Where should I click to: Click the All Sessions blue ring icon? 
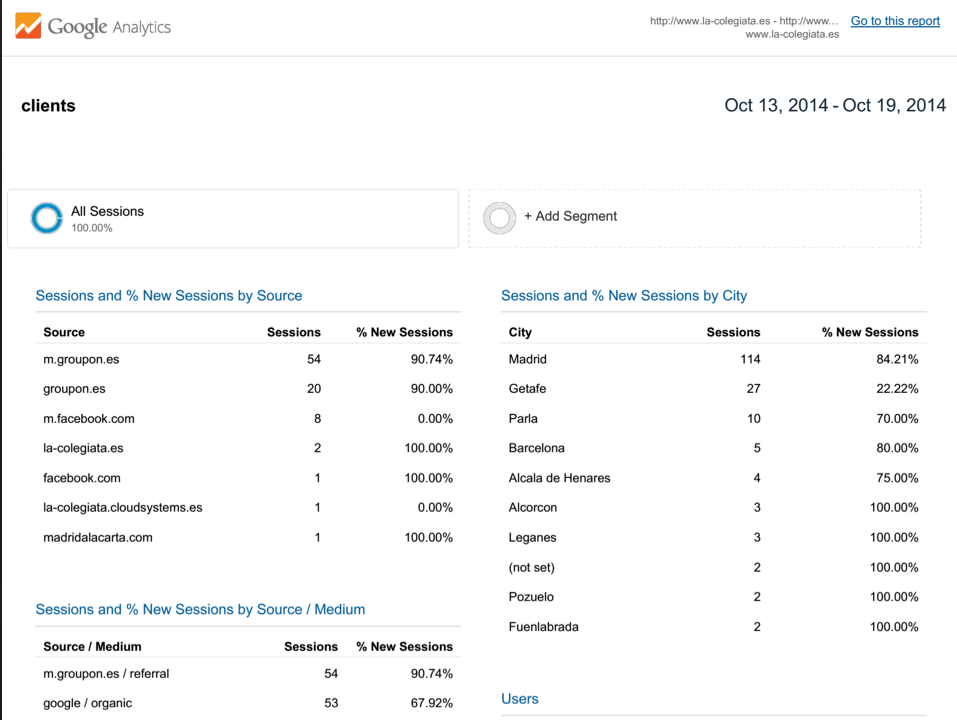pos(47,218)
